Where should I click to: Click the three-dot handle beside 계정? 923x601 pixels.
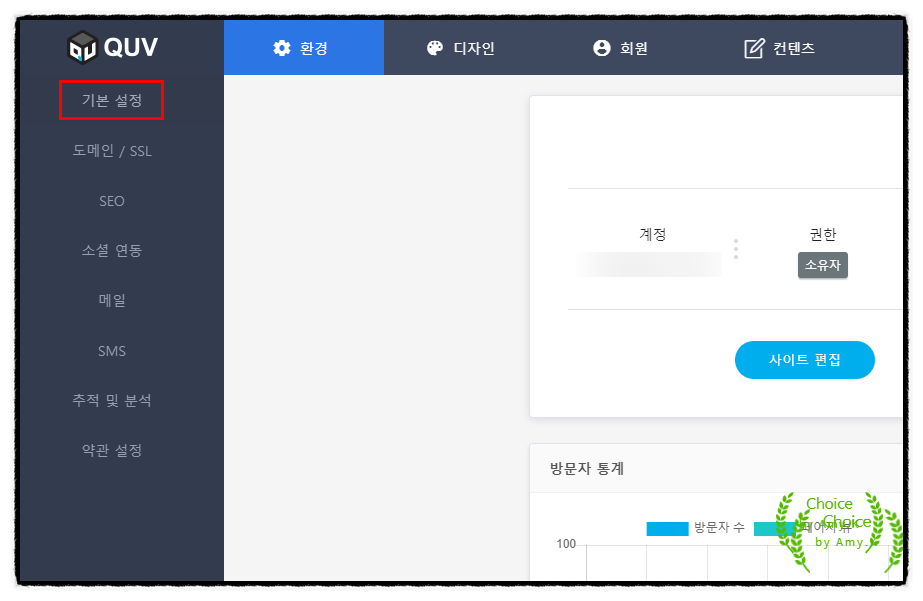point(736,249)
